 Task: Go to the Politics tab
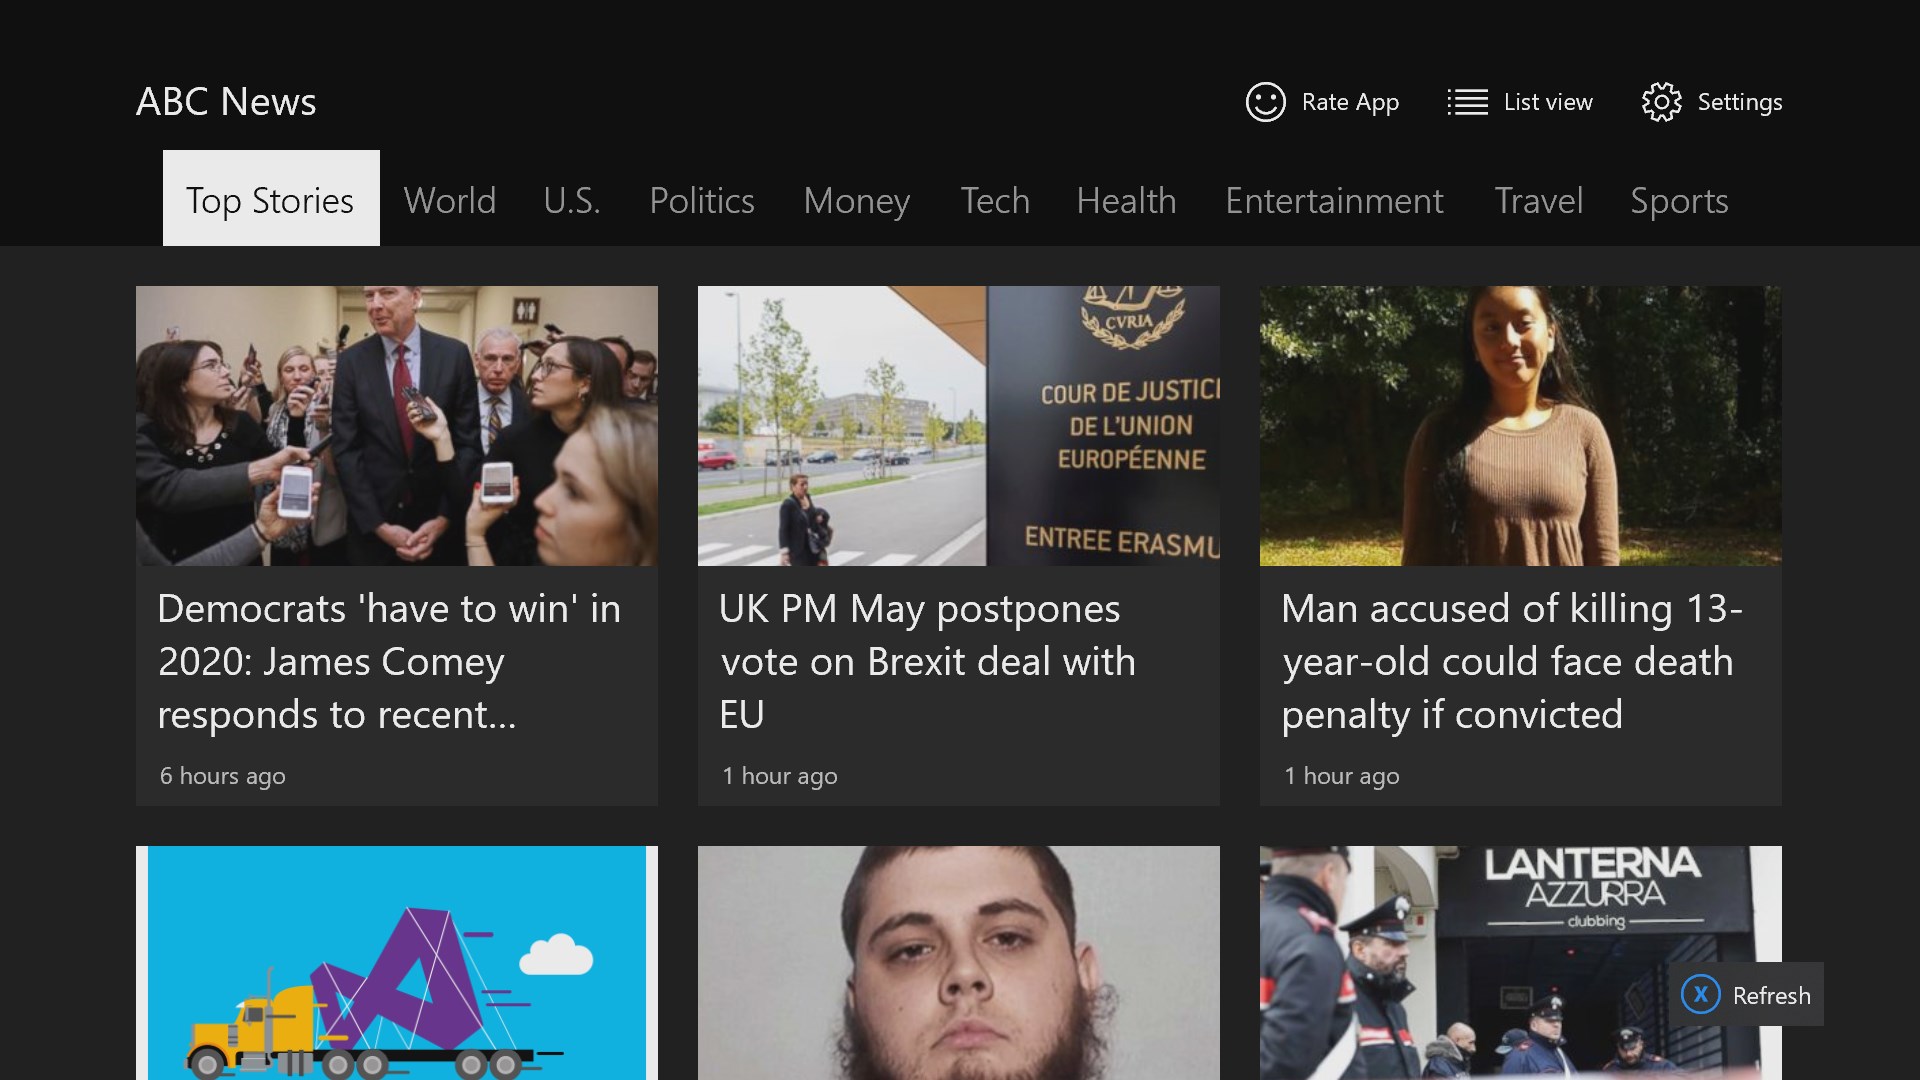pos(701,201)
